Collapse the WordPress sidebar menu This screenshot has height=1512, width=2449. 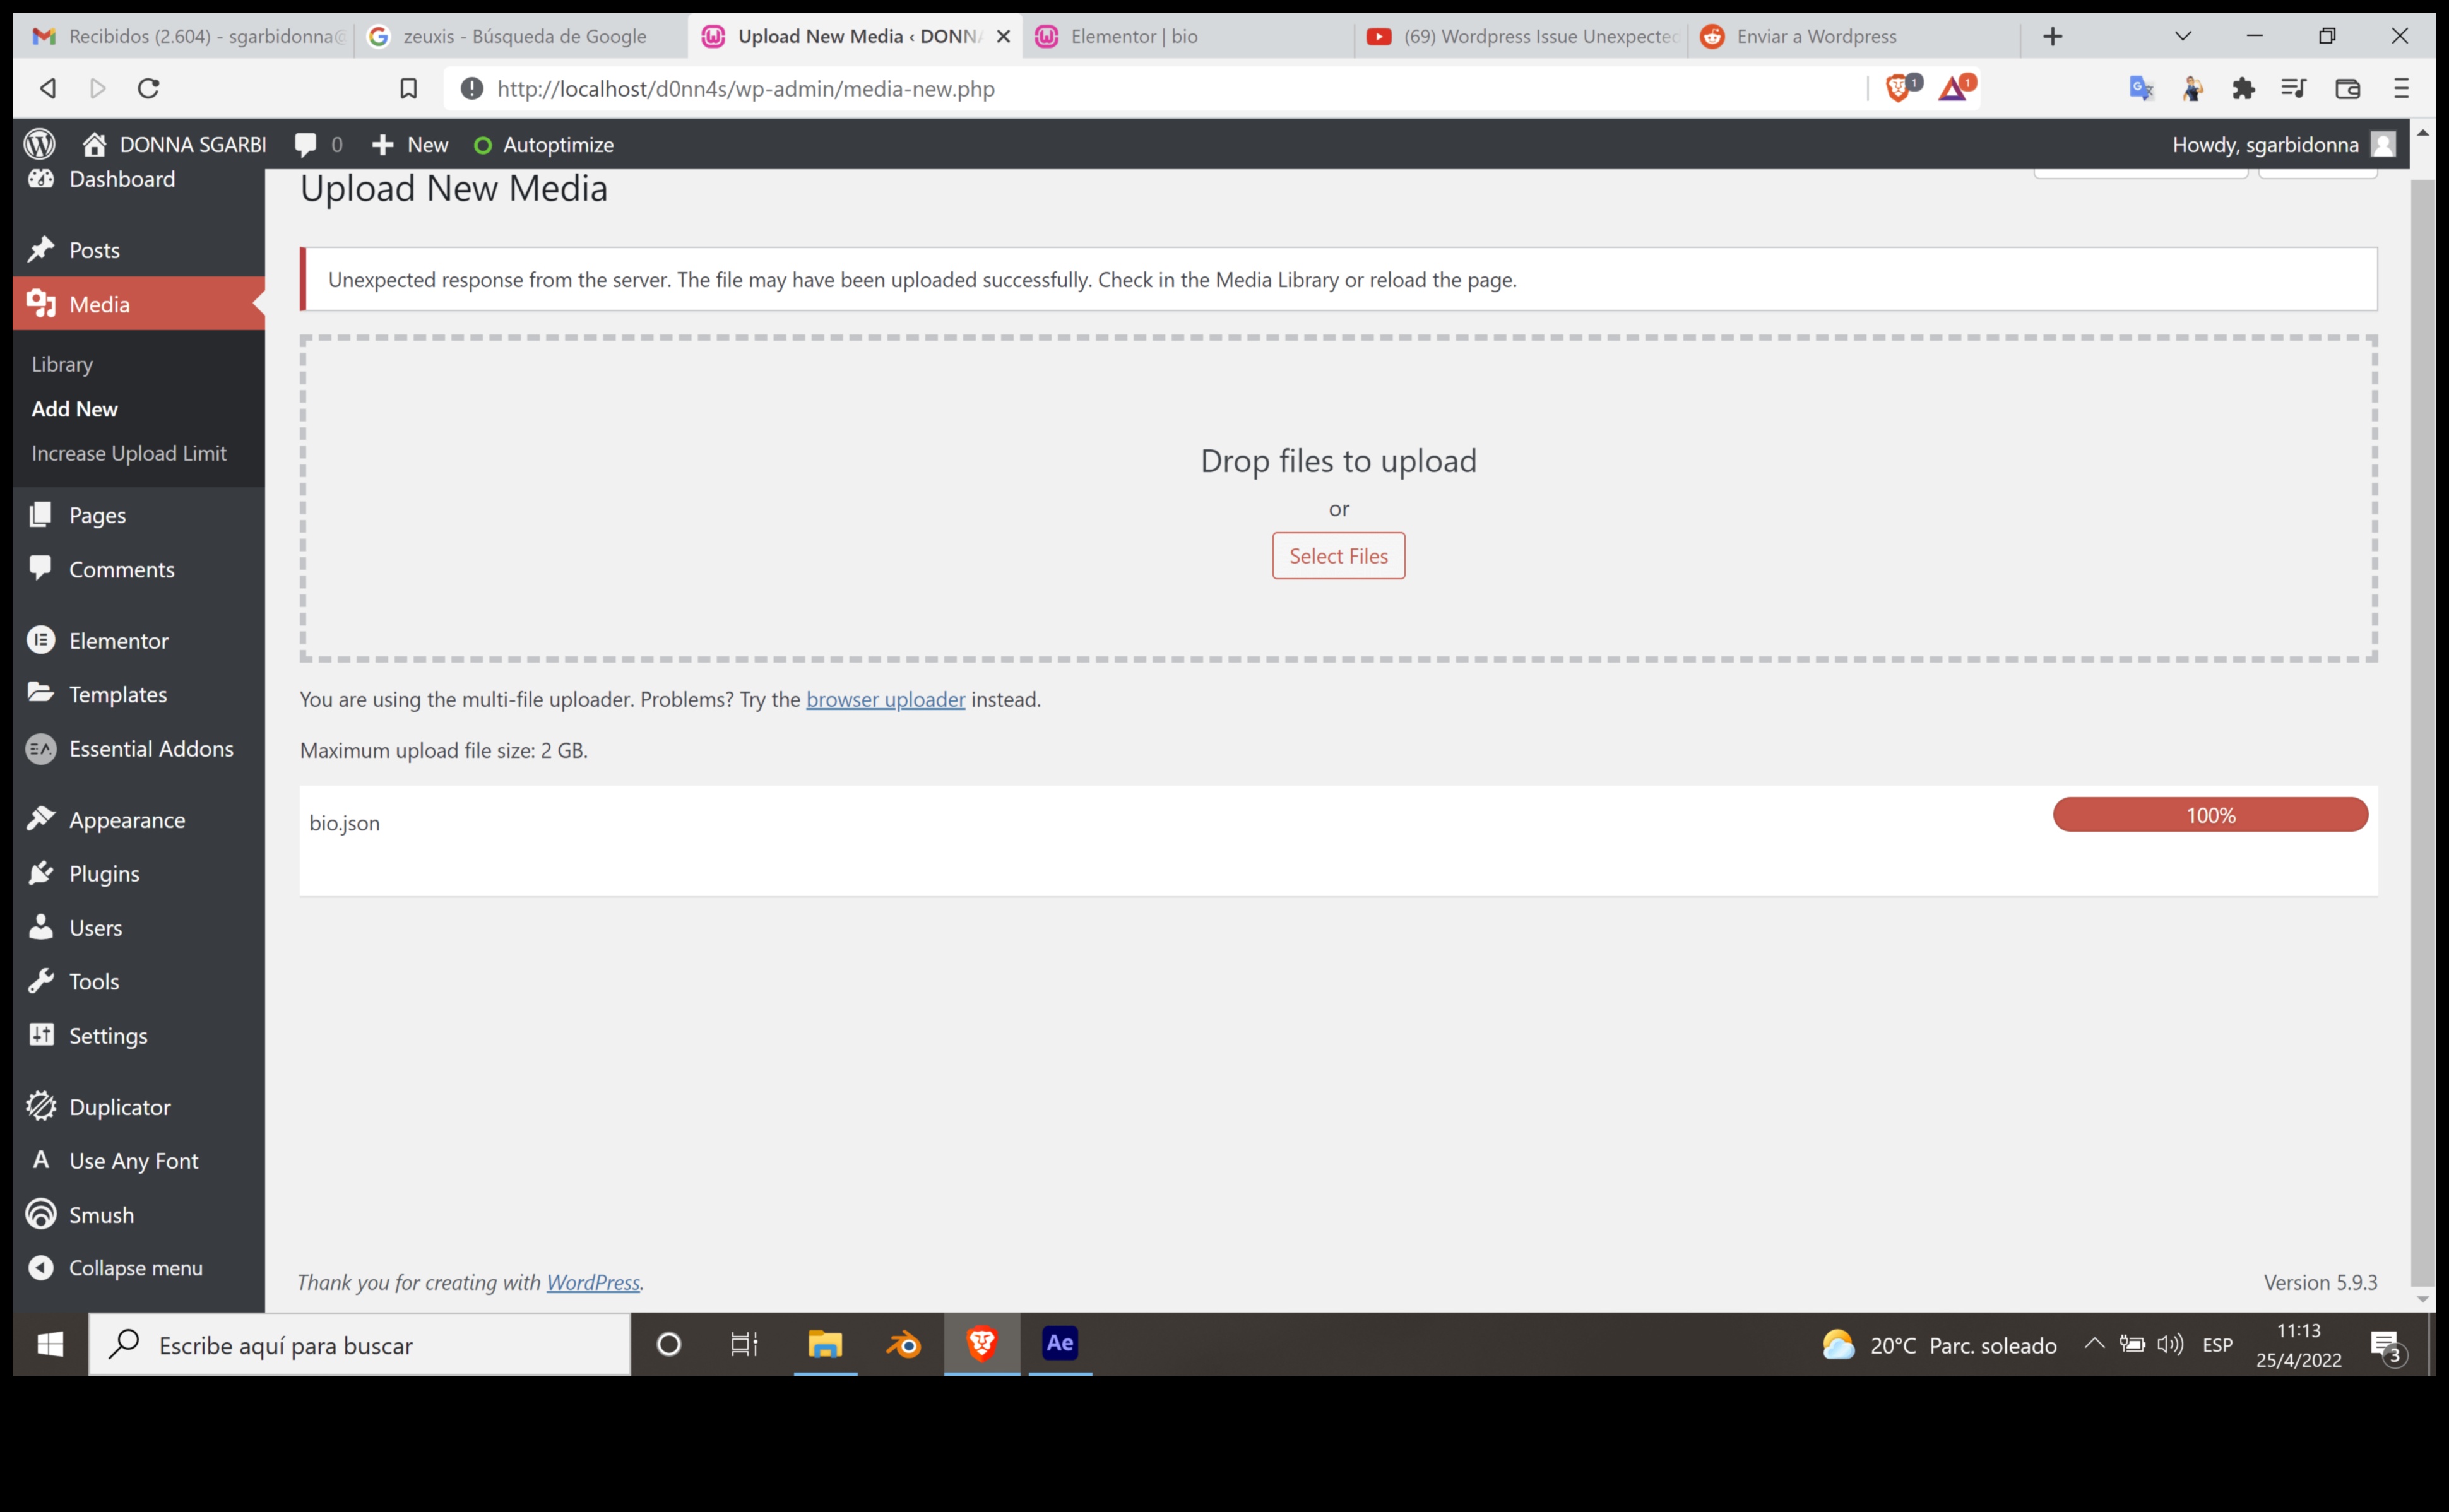point(134,1267)
